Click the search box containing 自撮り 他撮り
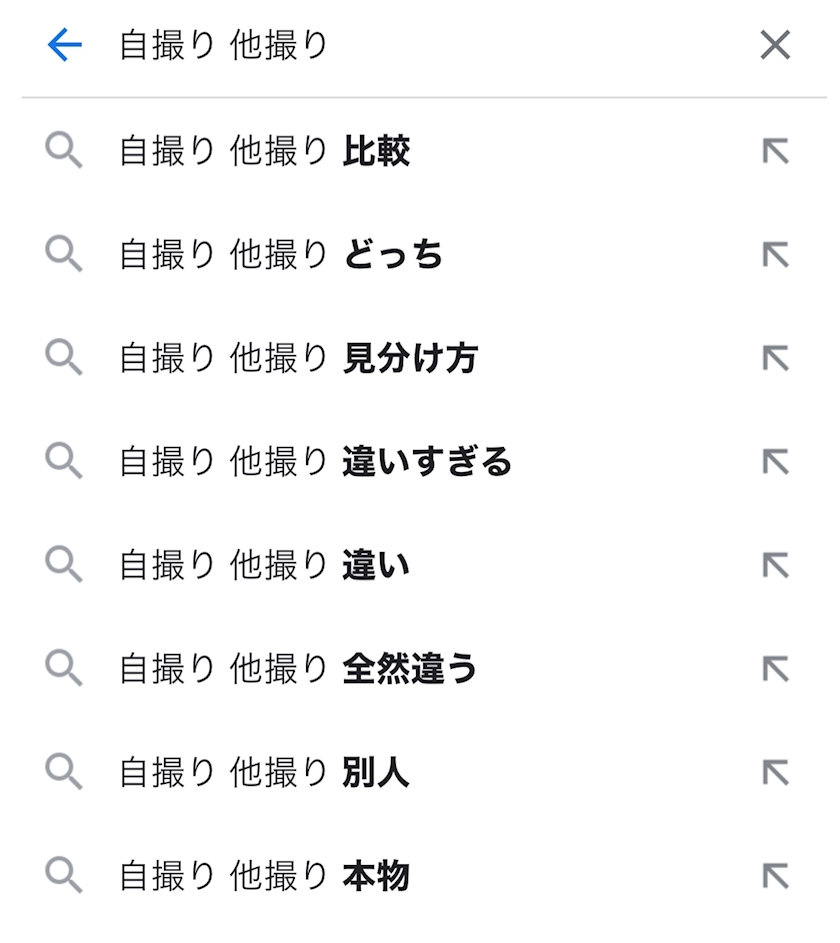This screenshot has width=840, height=943. [400, 45]
